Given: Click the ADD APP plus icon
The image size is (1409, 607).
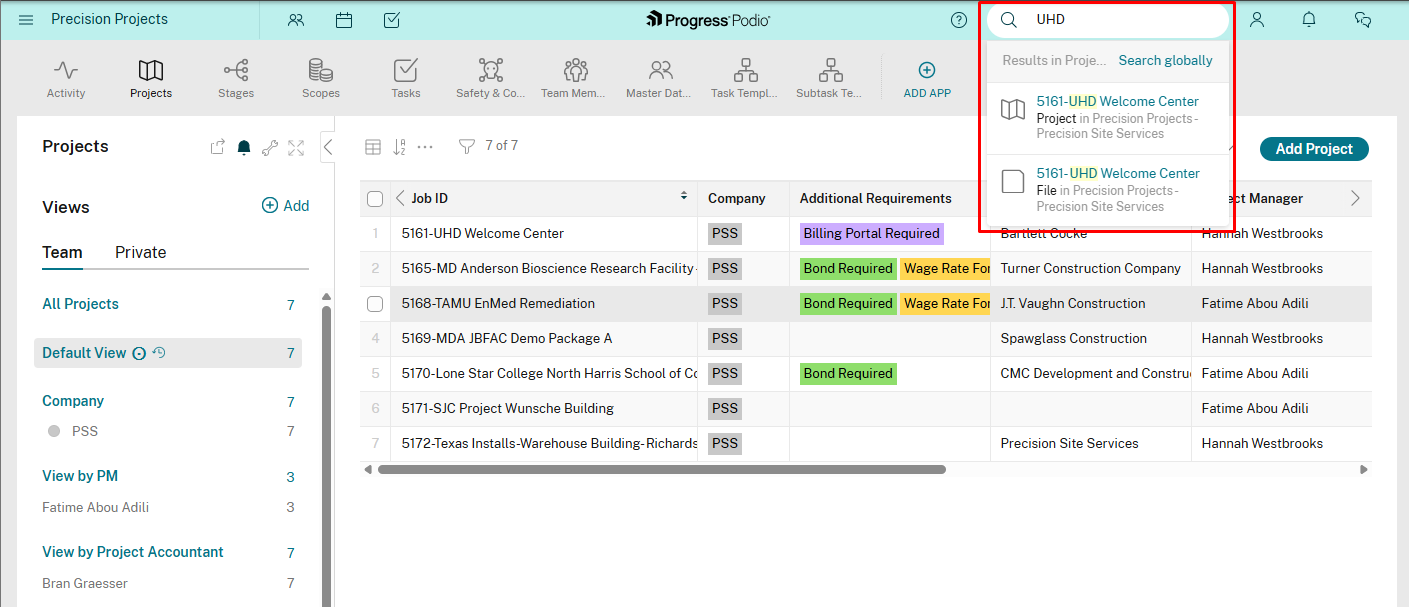Looking at the screenshot, I should tap(926, 70).
